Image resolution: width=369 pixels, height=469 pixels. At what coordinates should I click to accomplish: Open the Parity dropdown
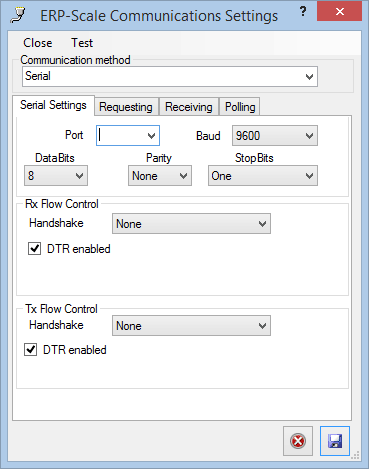160,176
